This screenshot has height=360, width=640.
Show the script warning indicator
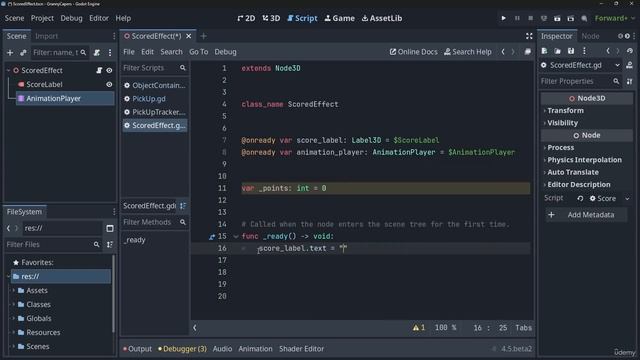point(419,328)
